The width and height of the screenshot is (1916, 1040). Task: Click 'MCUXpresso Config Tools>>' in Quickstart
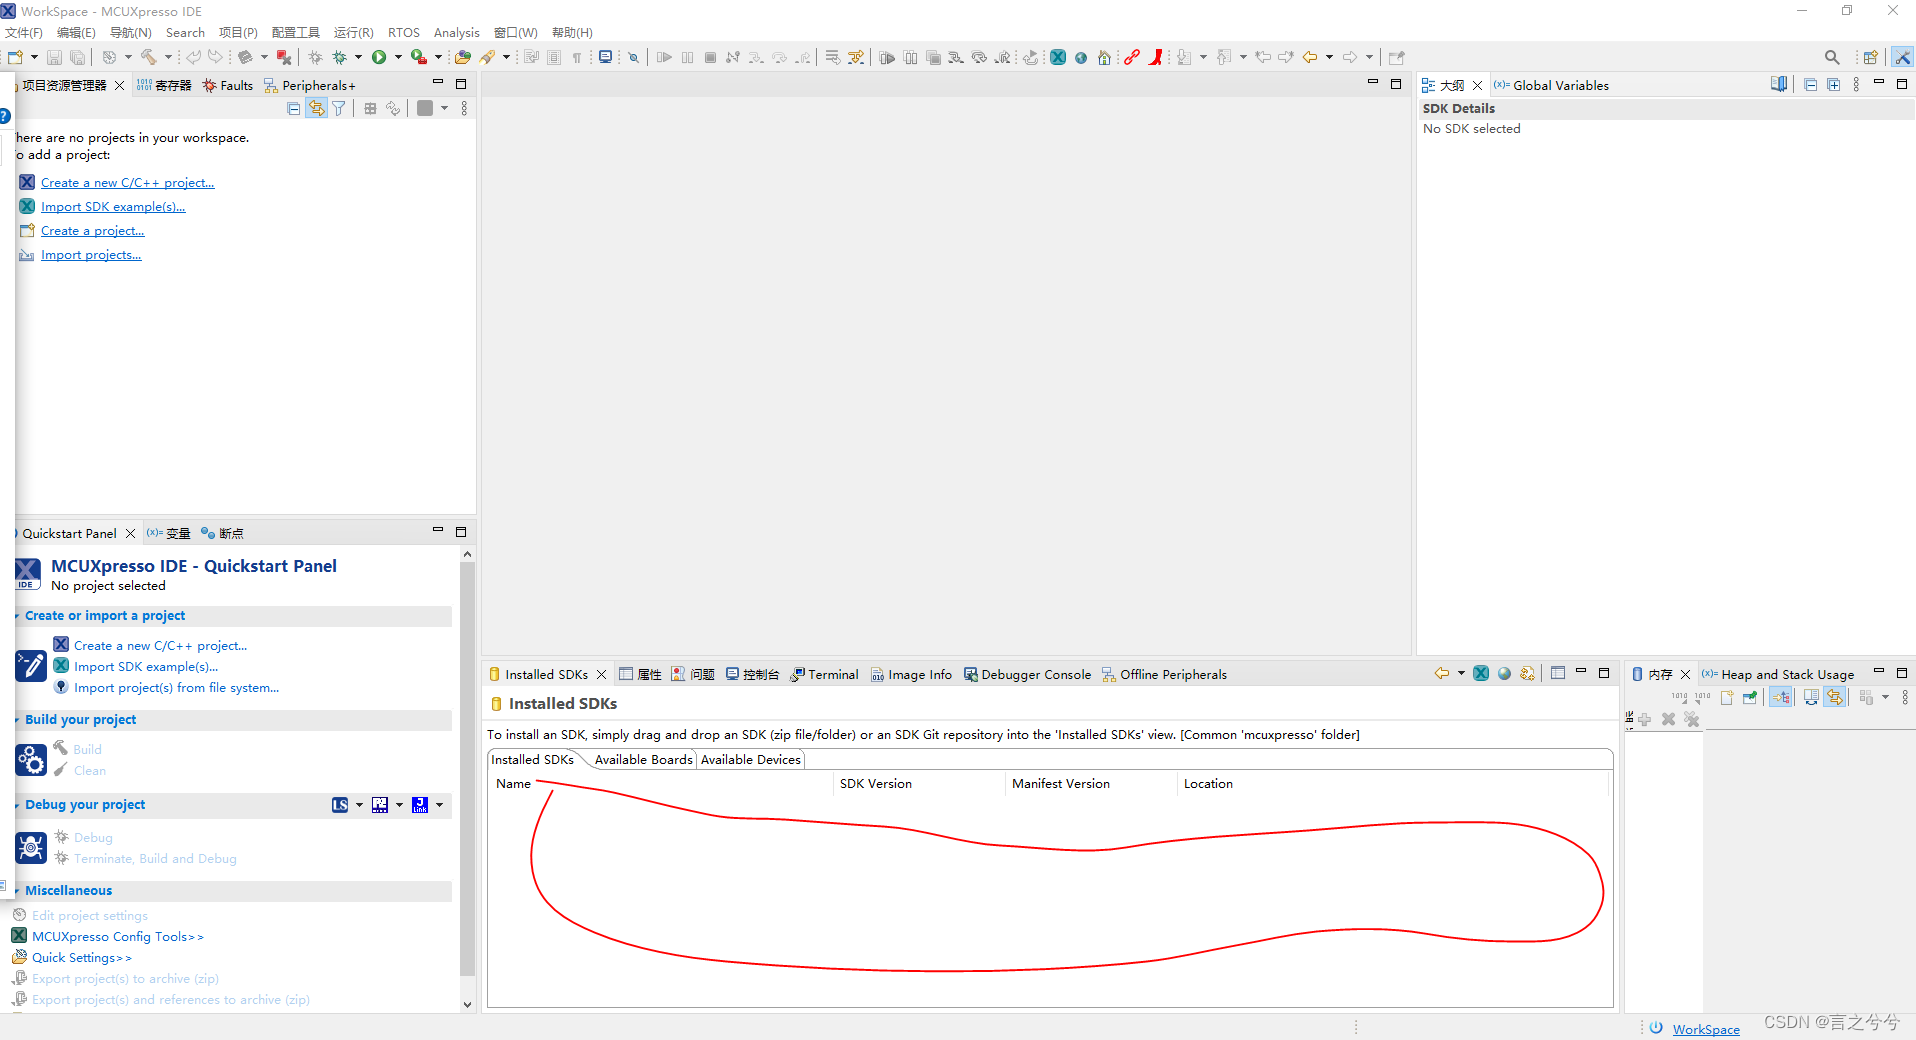tap(118, 937)
